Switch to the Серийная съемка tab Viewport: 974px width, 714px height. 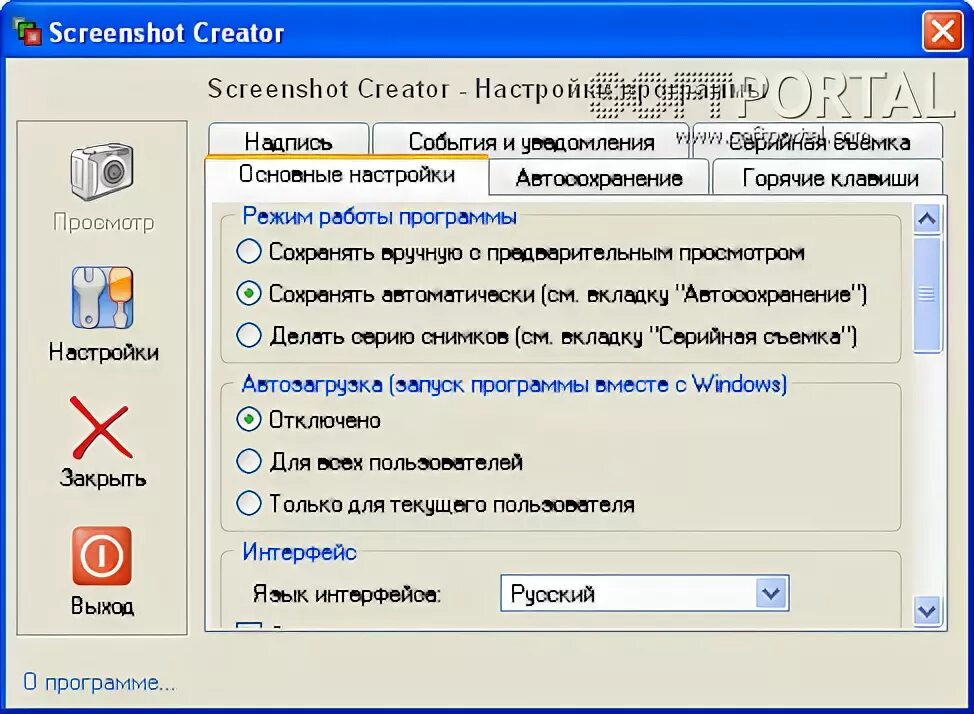819,142
